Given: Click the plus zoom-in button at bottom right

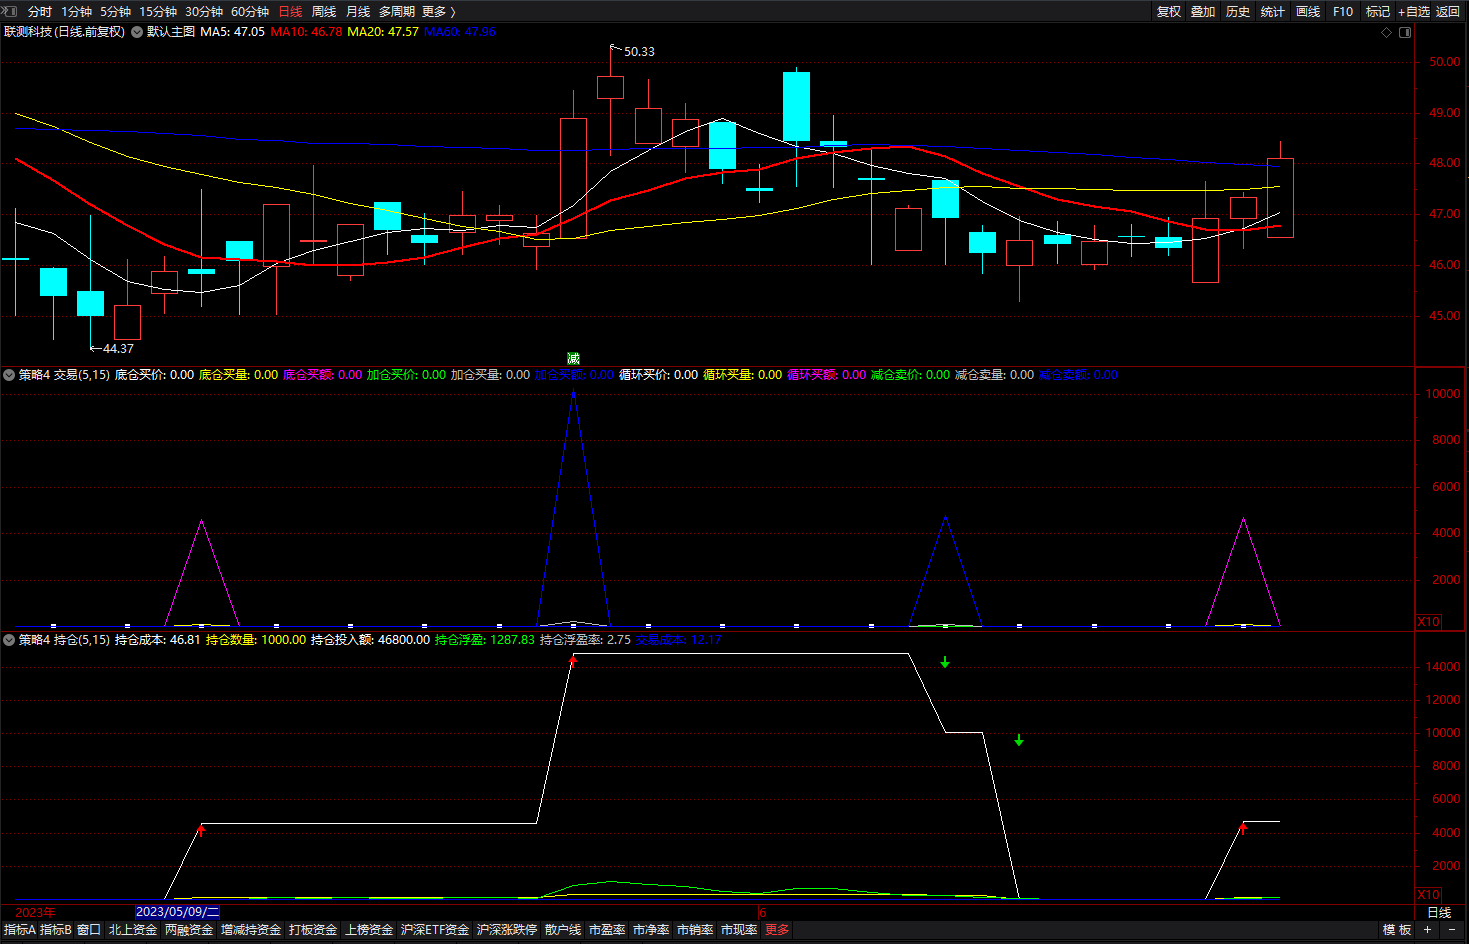Looking at the screenshot, I should tap(1427, 930).
